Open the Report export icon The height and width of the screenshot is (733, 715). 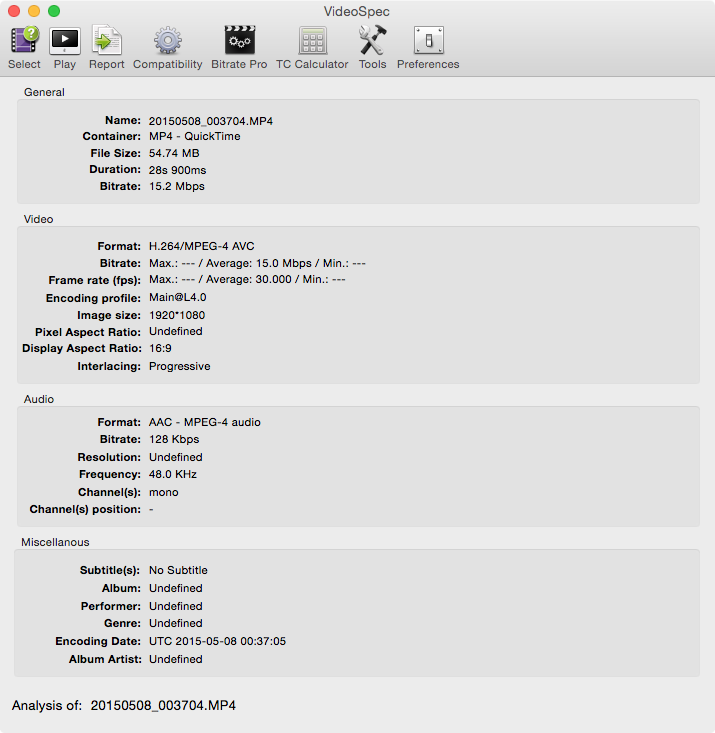click(x=107, y=40)
